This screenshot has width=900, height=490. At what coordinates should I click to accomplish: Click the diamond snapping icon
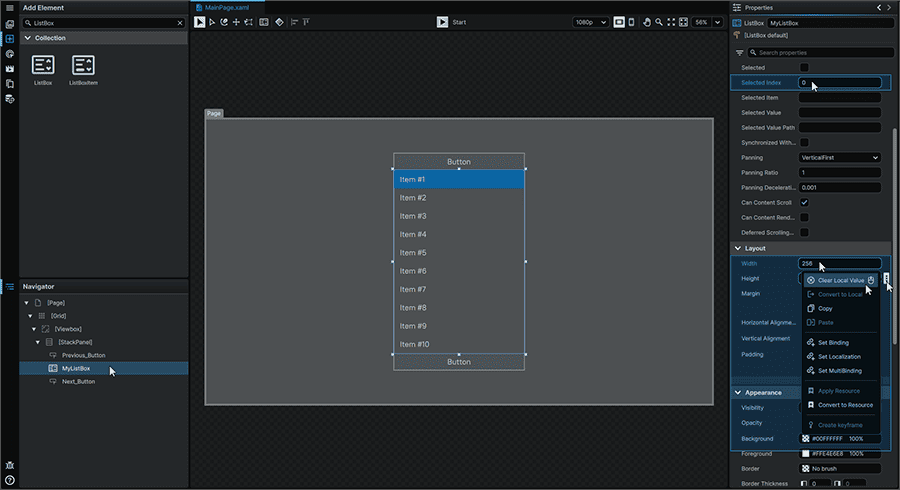(279, 22)
